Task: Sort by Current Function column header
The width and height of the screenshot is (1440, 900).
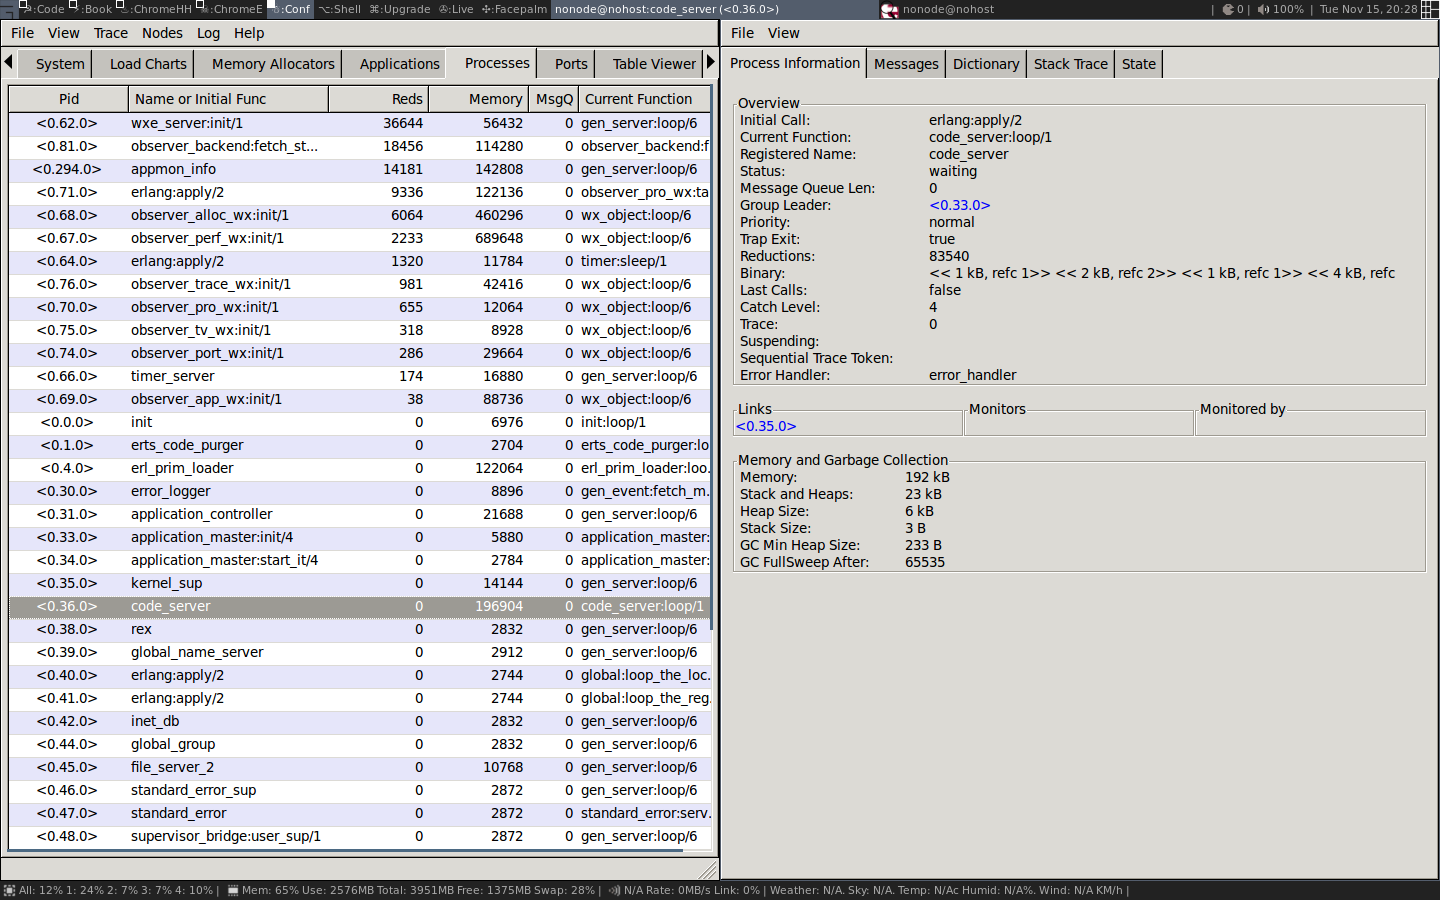Action: tap(644, 99)
